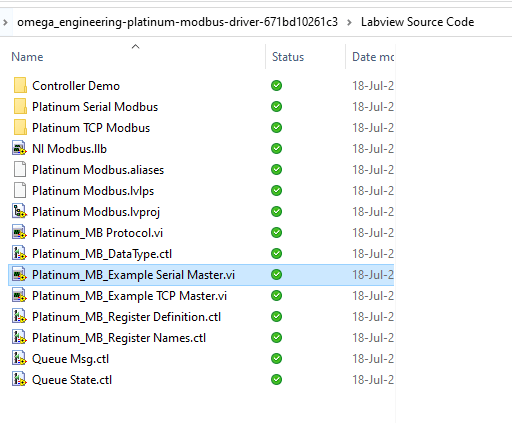The height and width of the screenshot is (423, 512).
Task: Sort files by the Date modified column header
Action: pyautogui.click(x=373, y=57)
